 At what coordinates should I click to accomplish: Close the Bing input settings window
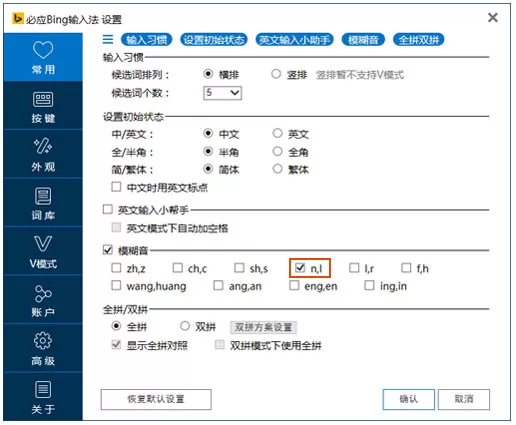pyautogui.click(x=493, y=17)
